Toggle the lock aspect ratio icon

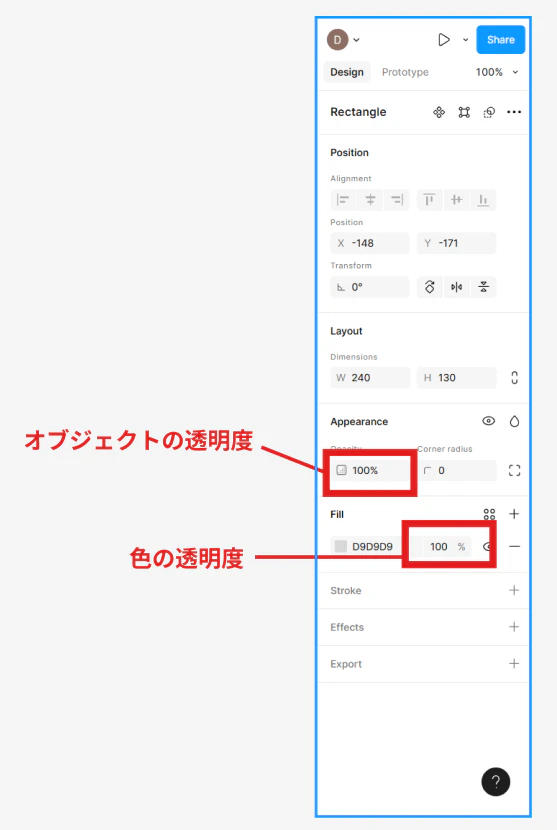tap(514, 378)
